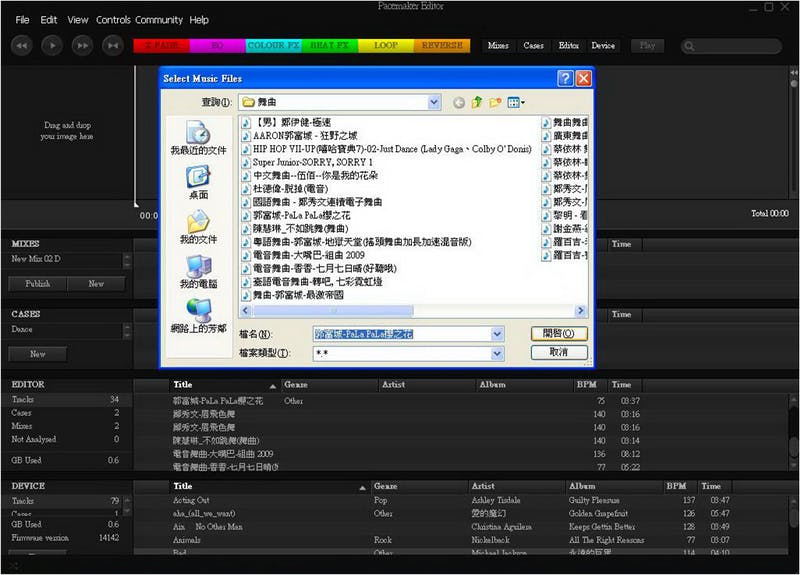
Task: Switch to the Cases view tab
Action: pyautogui.click(x=533, y=45)
